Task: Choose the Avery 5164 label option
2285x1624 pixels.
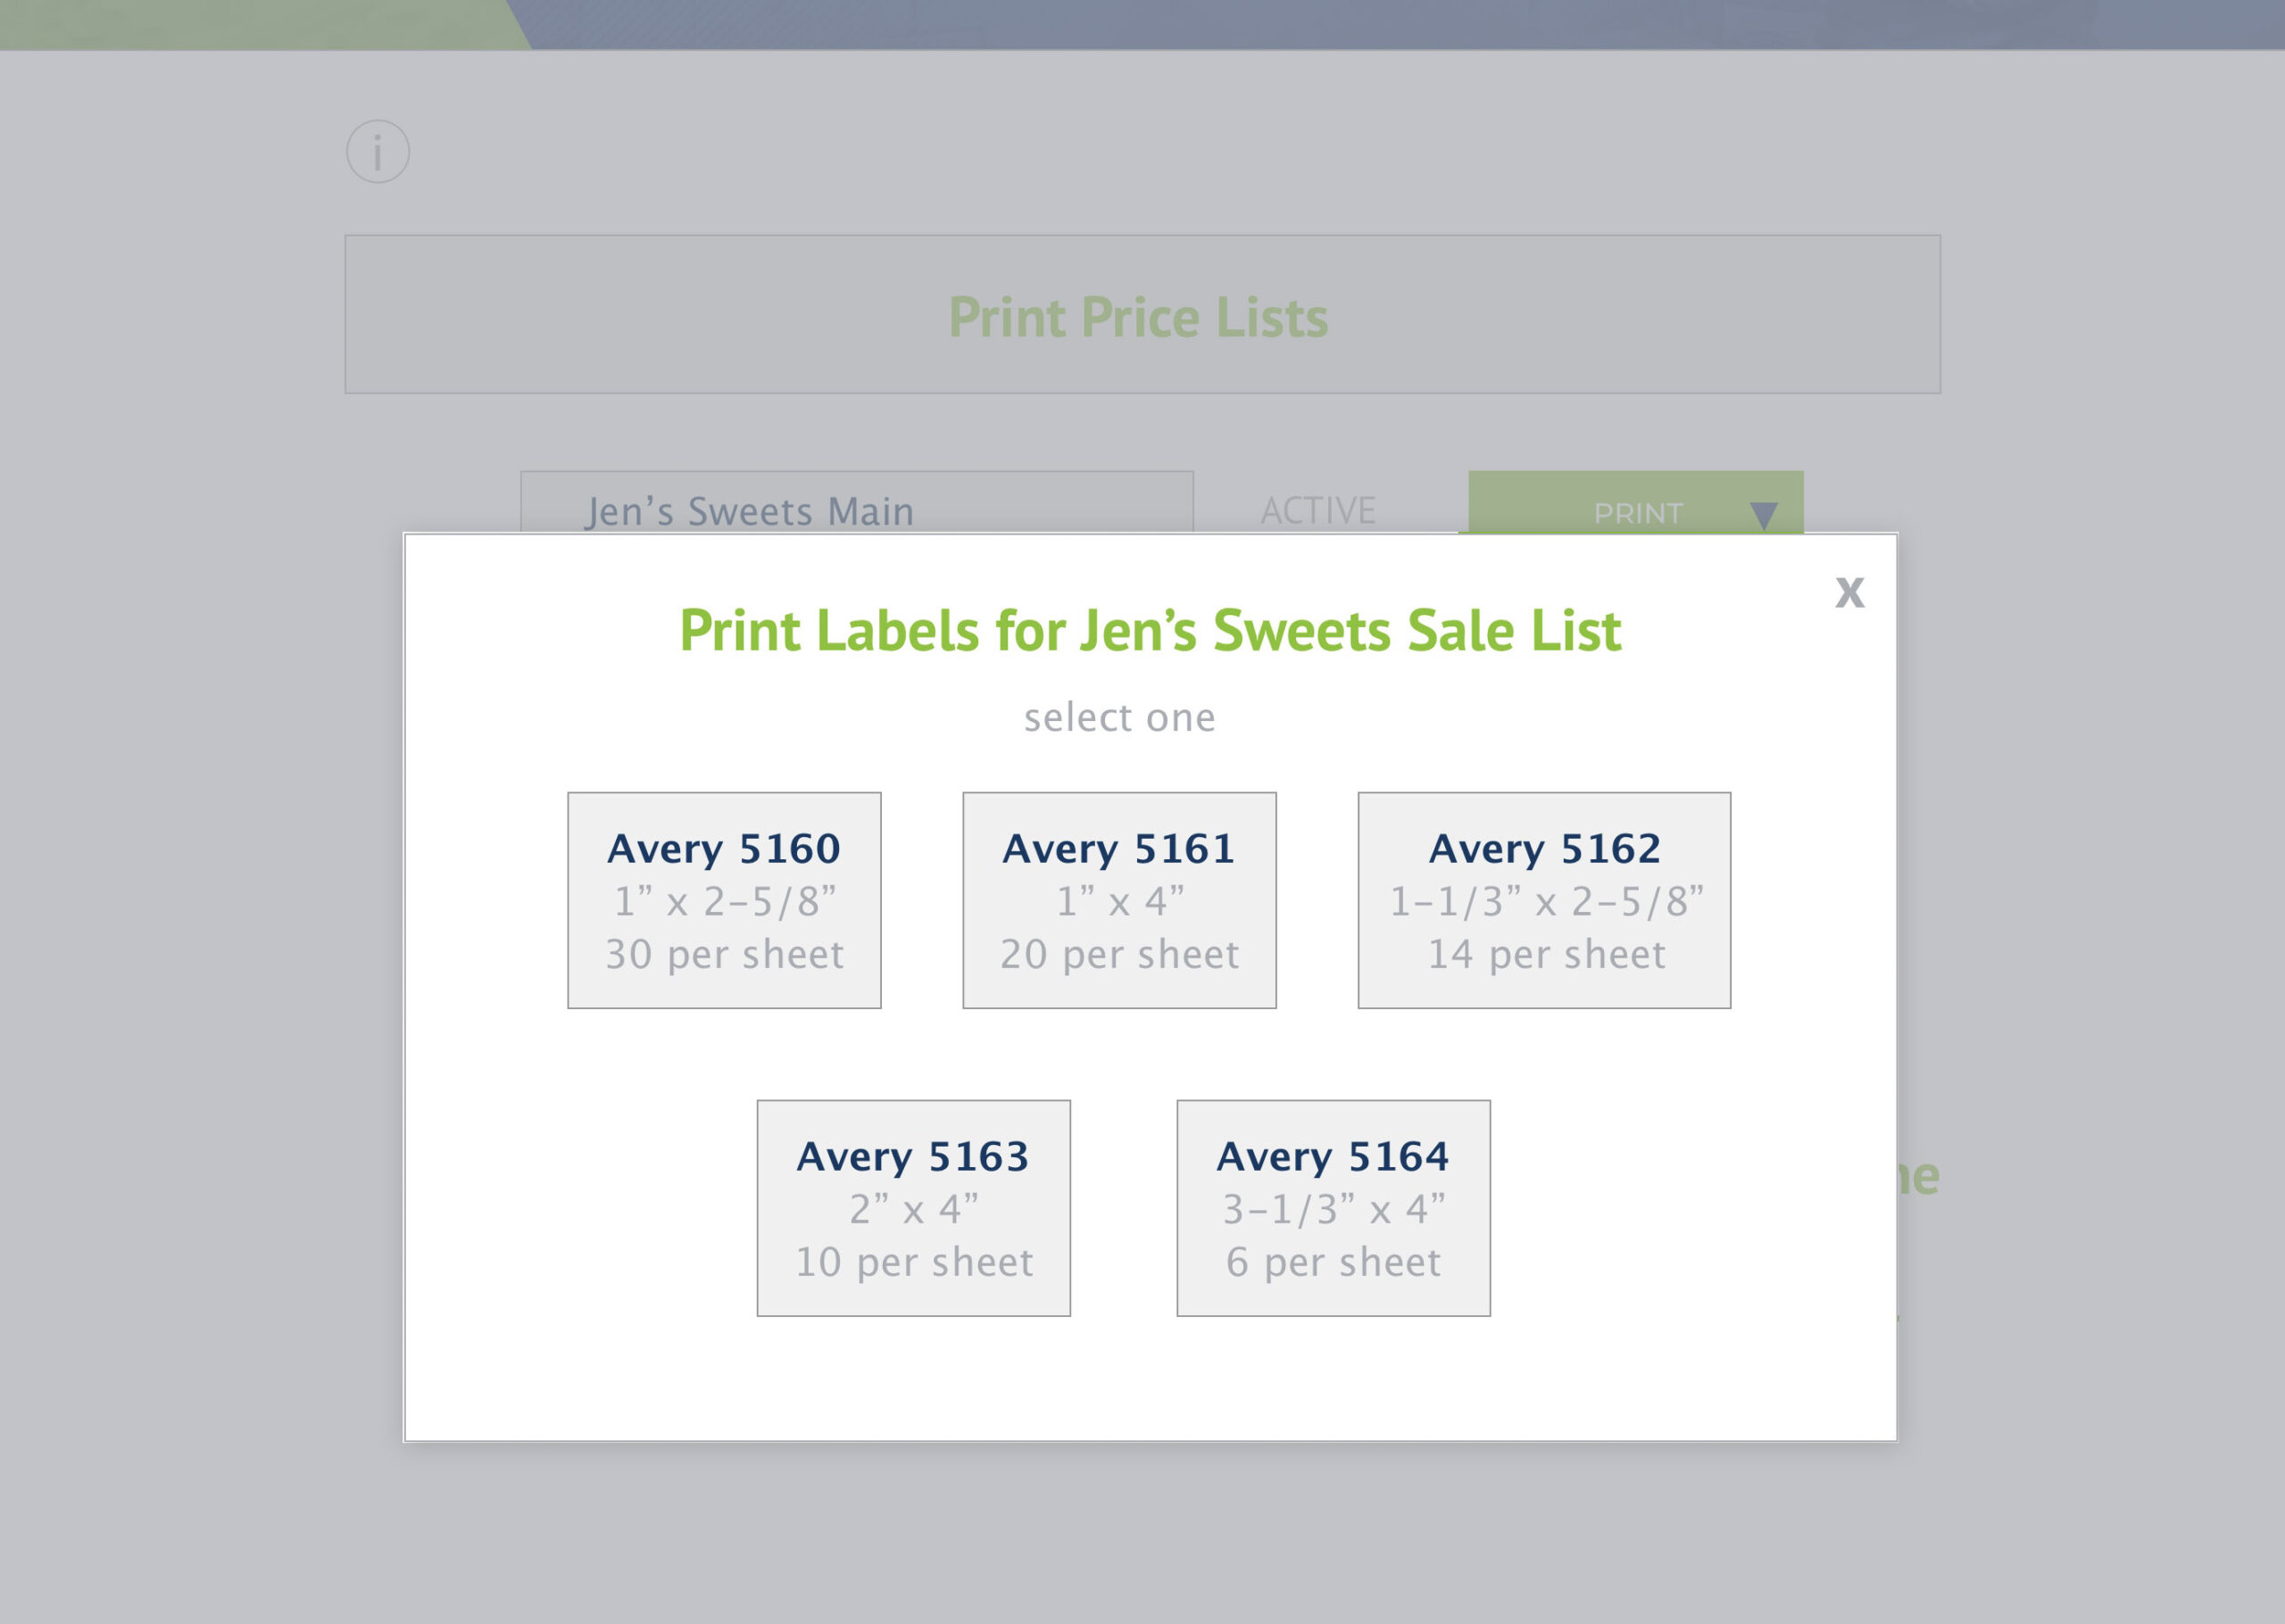Action: click(1333, 1208)
